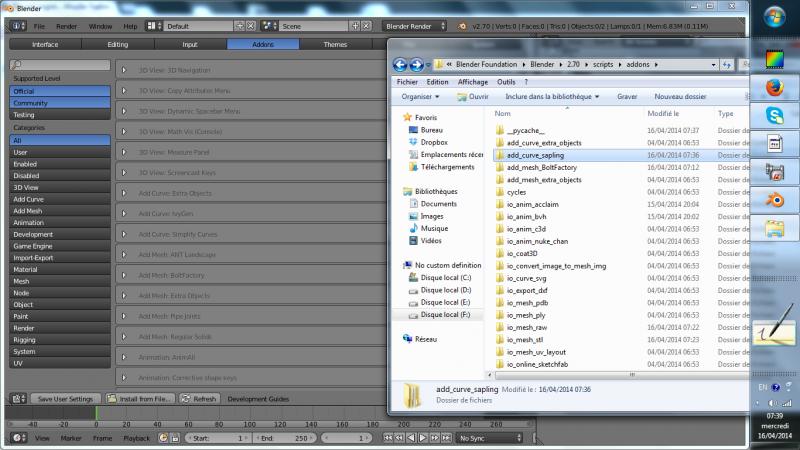This screenshot has width=800, height=450.
Task: Open the Blender File menu
Action: pos(39,26)
